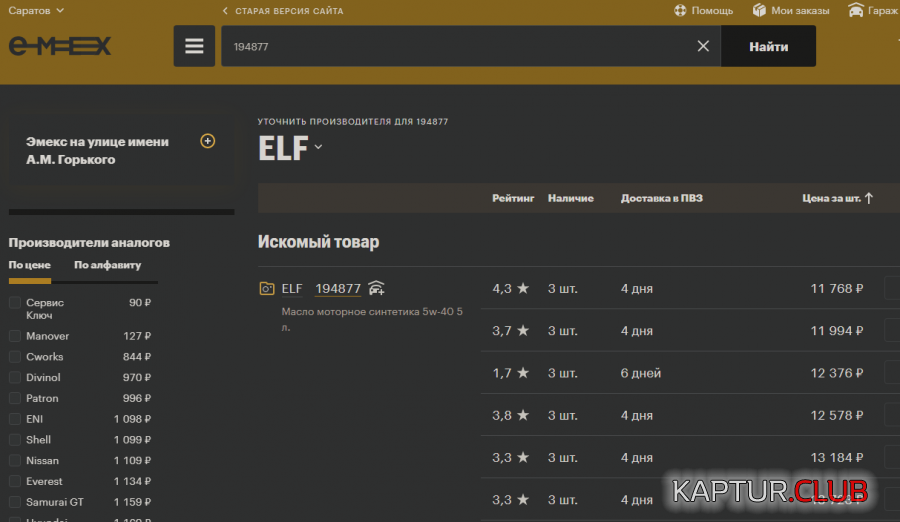Switch to the По цене tab
This screenshot has height=522, width=900.
29,265
